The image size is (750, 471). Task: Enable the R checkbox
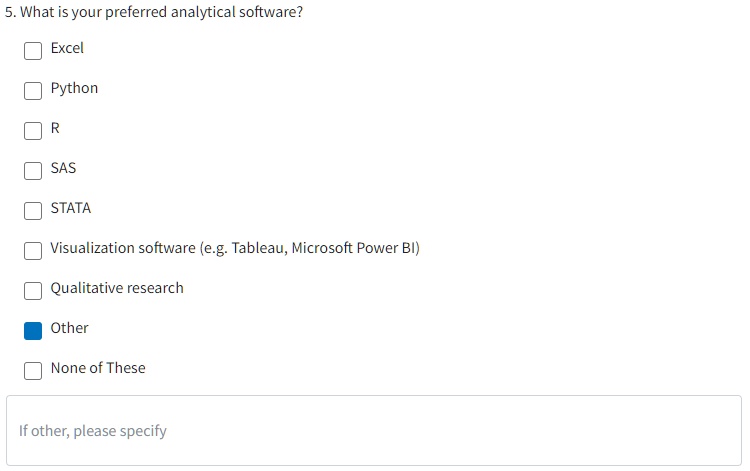click(x=33, y=130)
